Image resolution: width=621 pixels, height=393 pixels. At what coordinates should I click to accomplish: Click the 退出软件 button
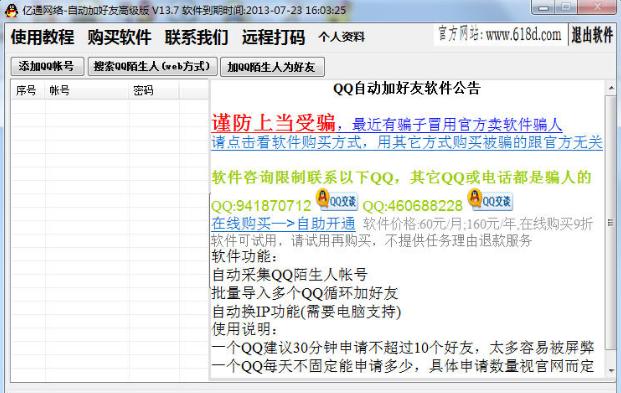point(592,35)
